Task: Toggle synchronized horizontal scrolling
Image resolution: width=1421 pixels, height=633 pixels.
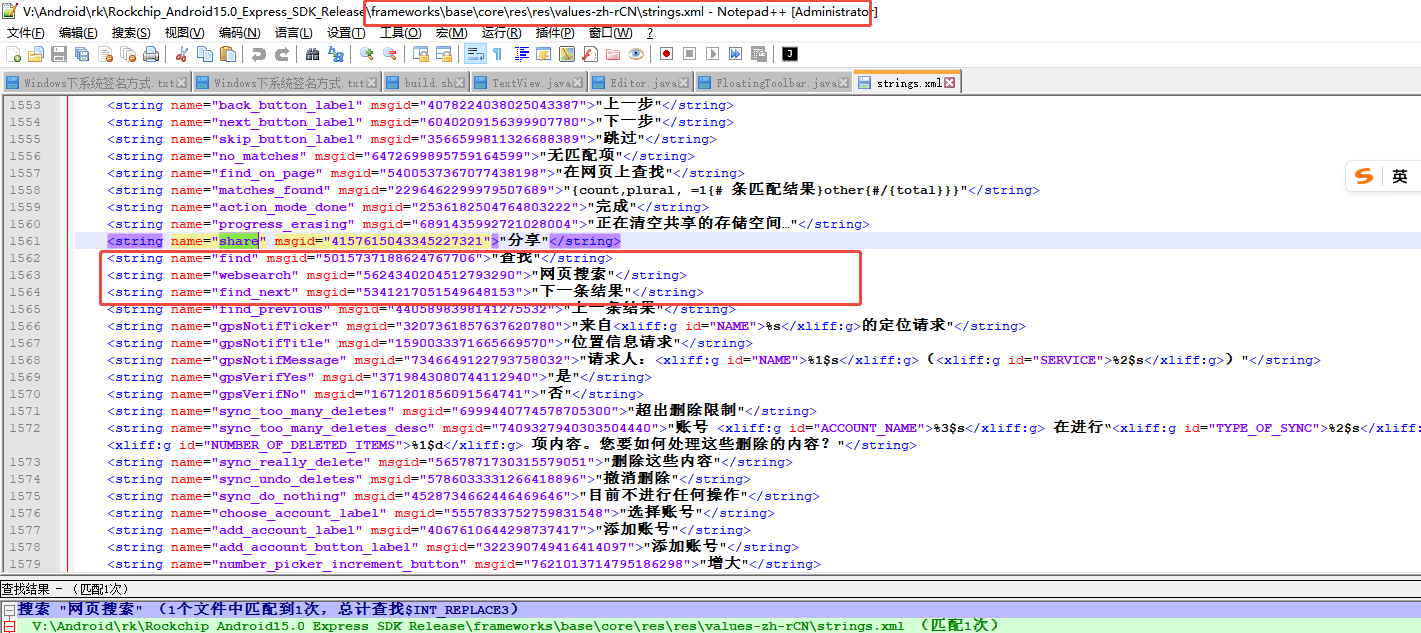Action: pos(444,53)
